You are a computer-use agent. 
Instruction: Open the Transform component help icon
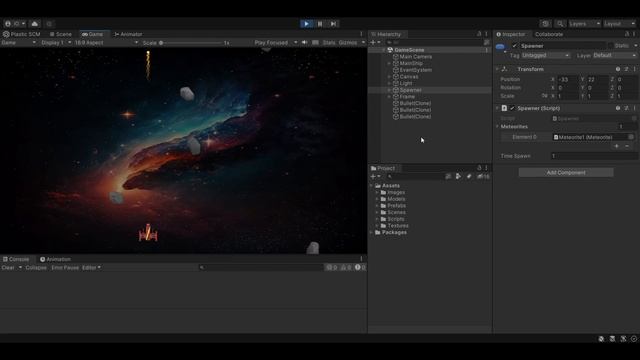(x=618, y=69)
